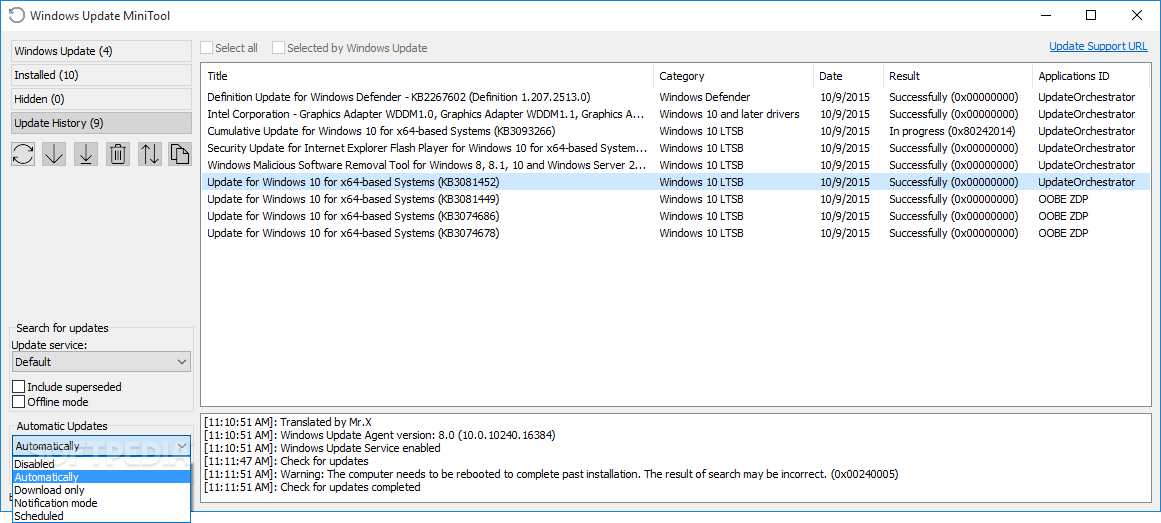This screenshot has height=523, width=1161.
Task: Click In progress (0x80242014) result cell
Action: tap(952, 131)
